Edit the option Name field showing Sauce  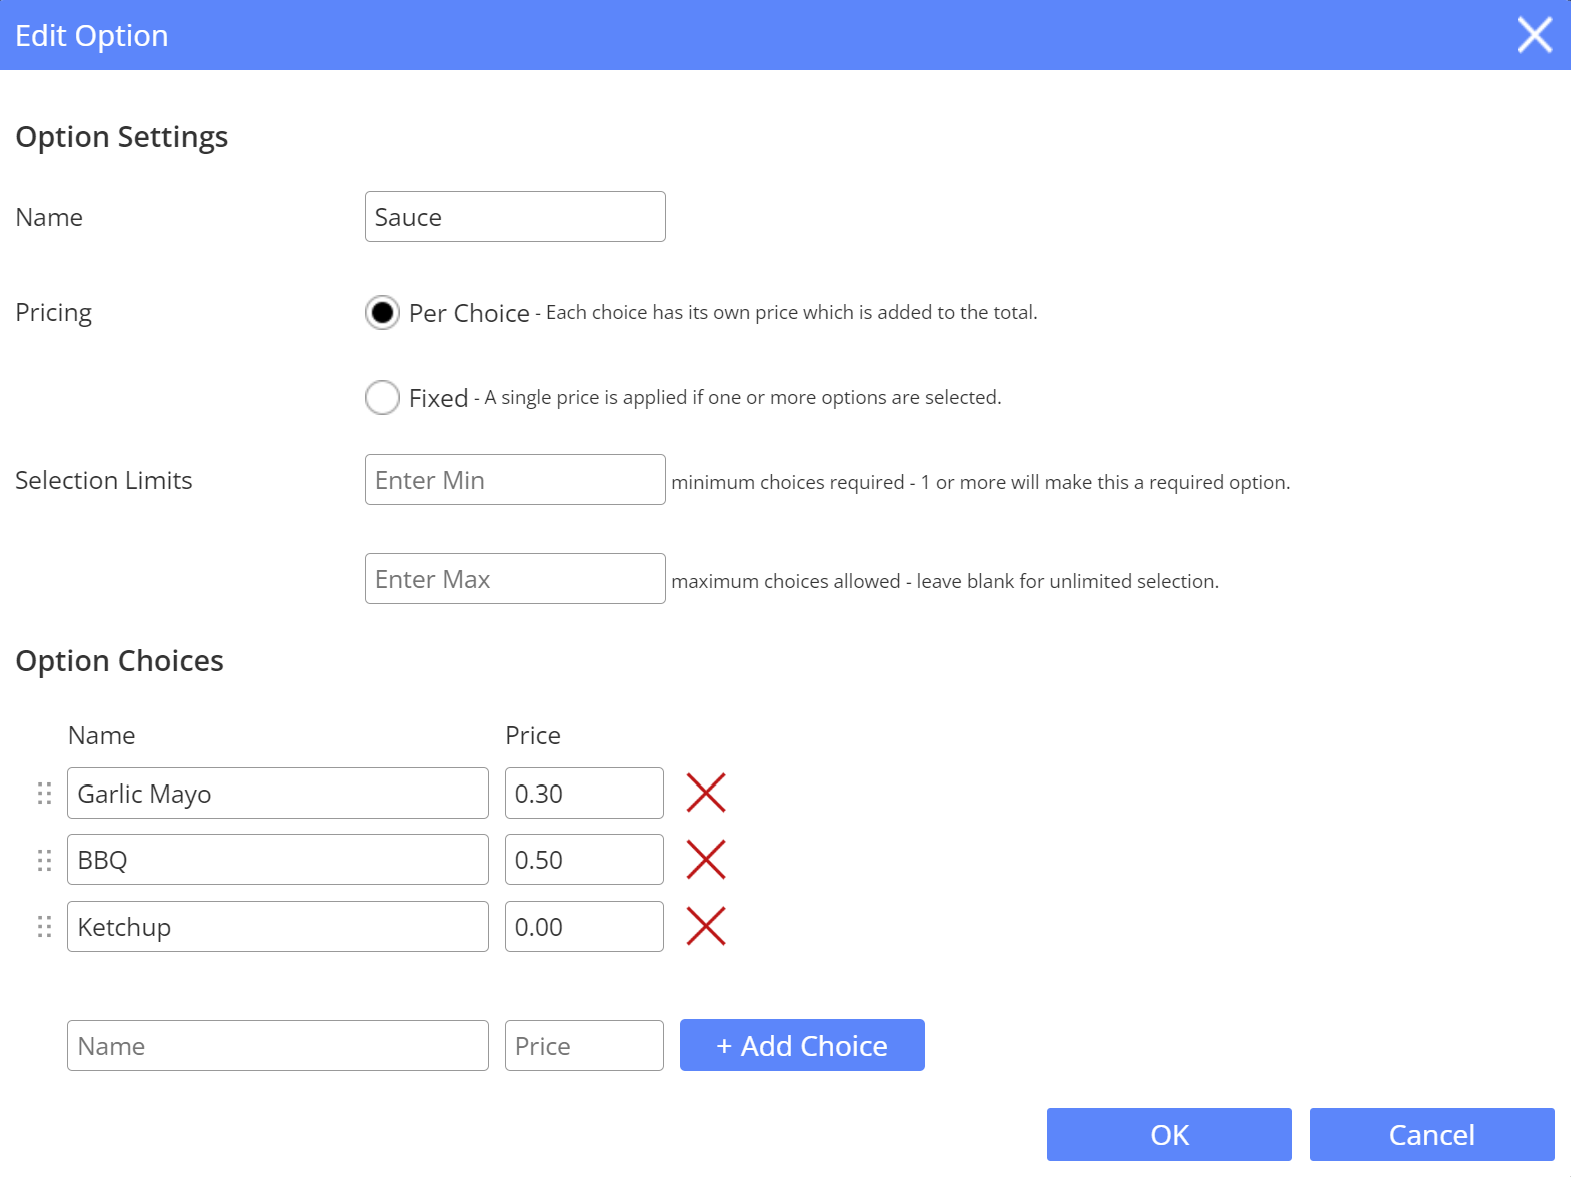tap(514, 216)
